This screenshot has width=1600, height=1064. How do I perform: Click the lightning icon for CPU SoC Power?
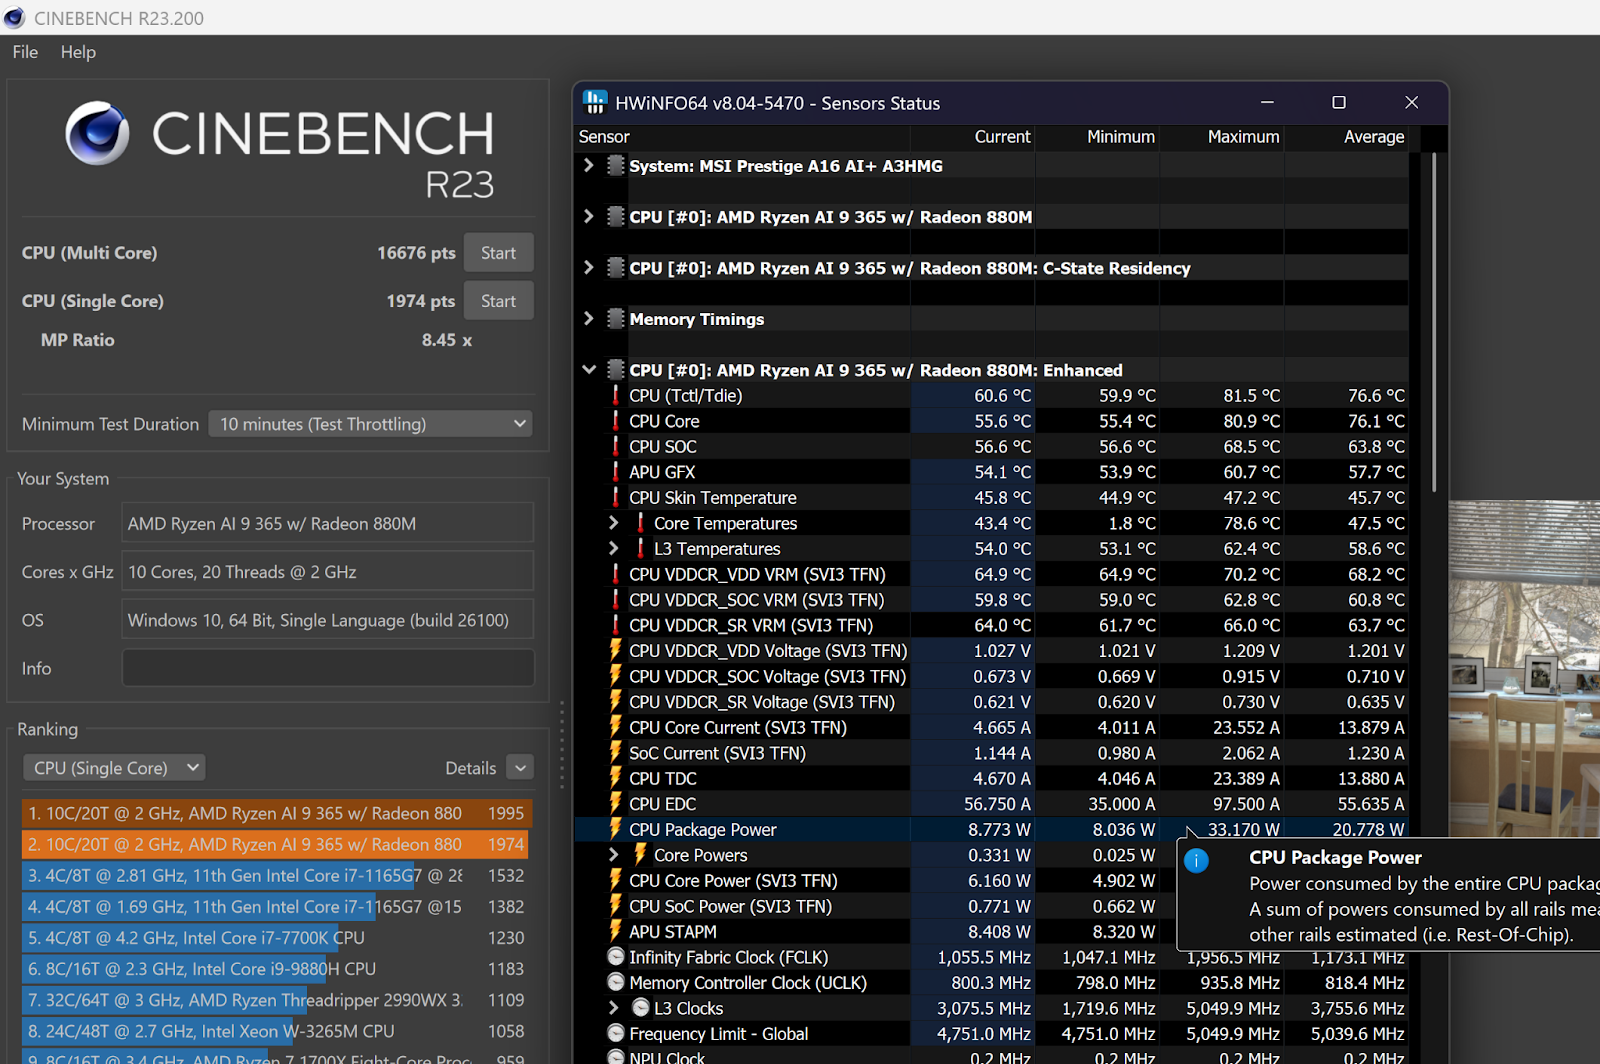(x=616, y=906)
